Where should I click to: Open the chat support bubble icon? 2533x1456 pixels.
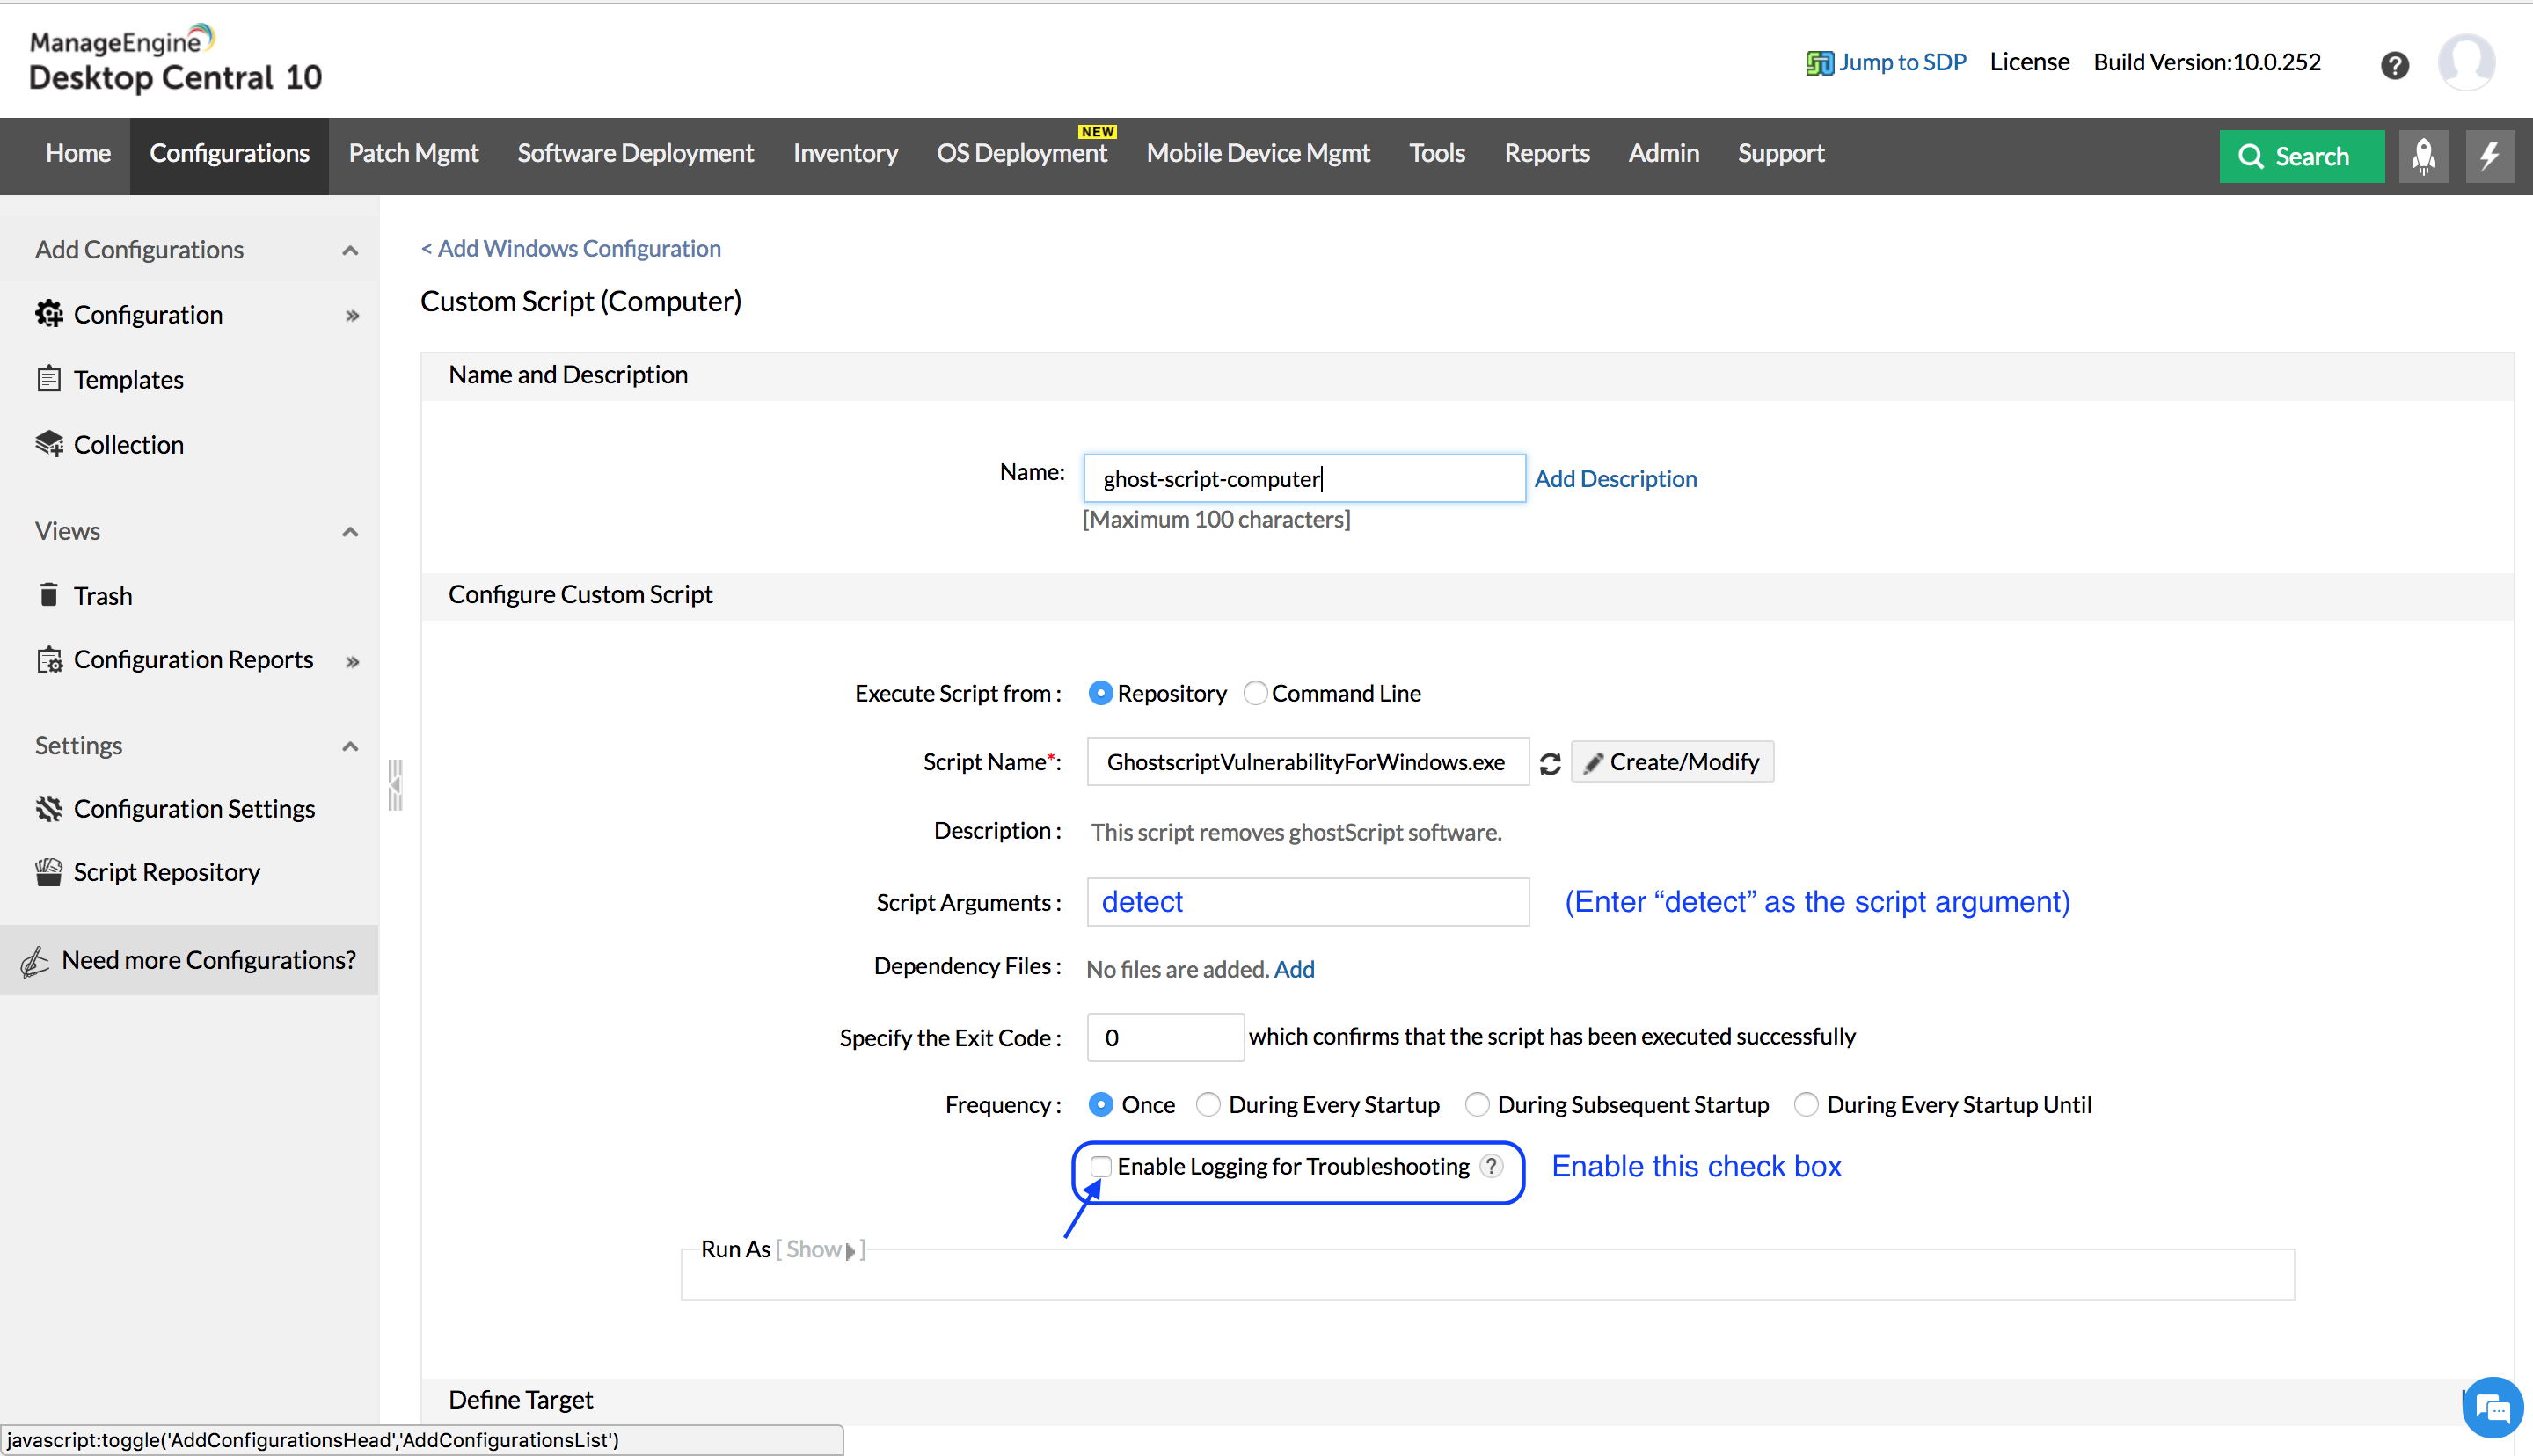pos(2492,1408)
